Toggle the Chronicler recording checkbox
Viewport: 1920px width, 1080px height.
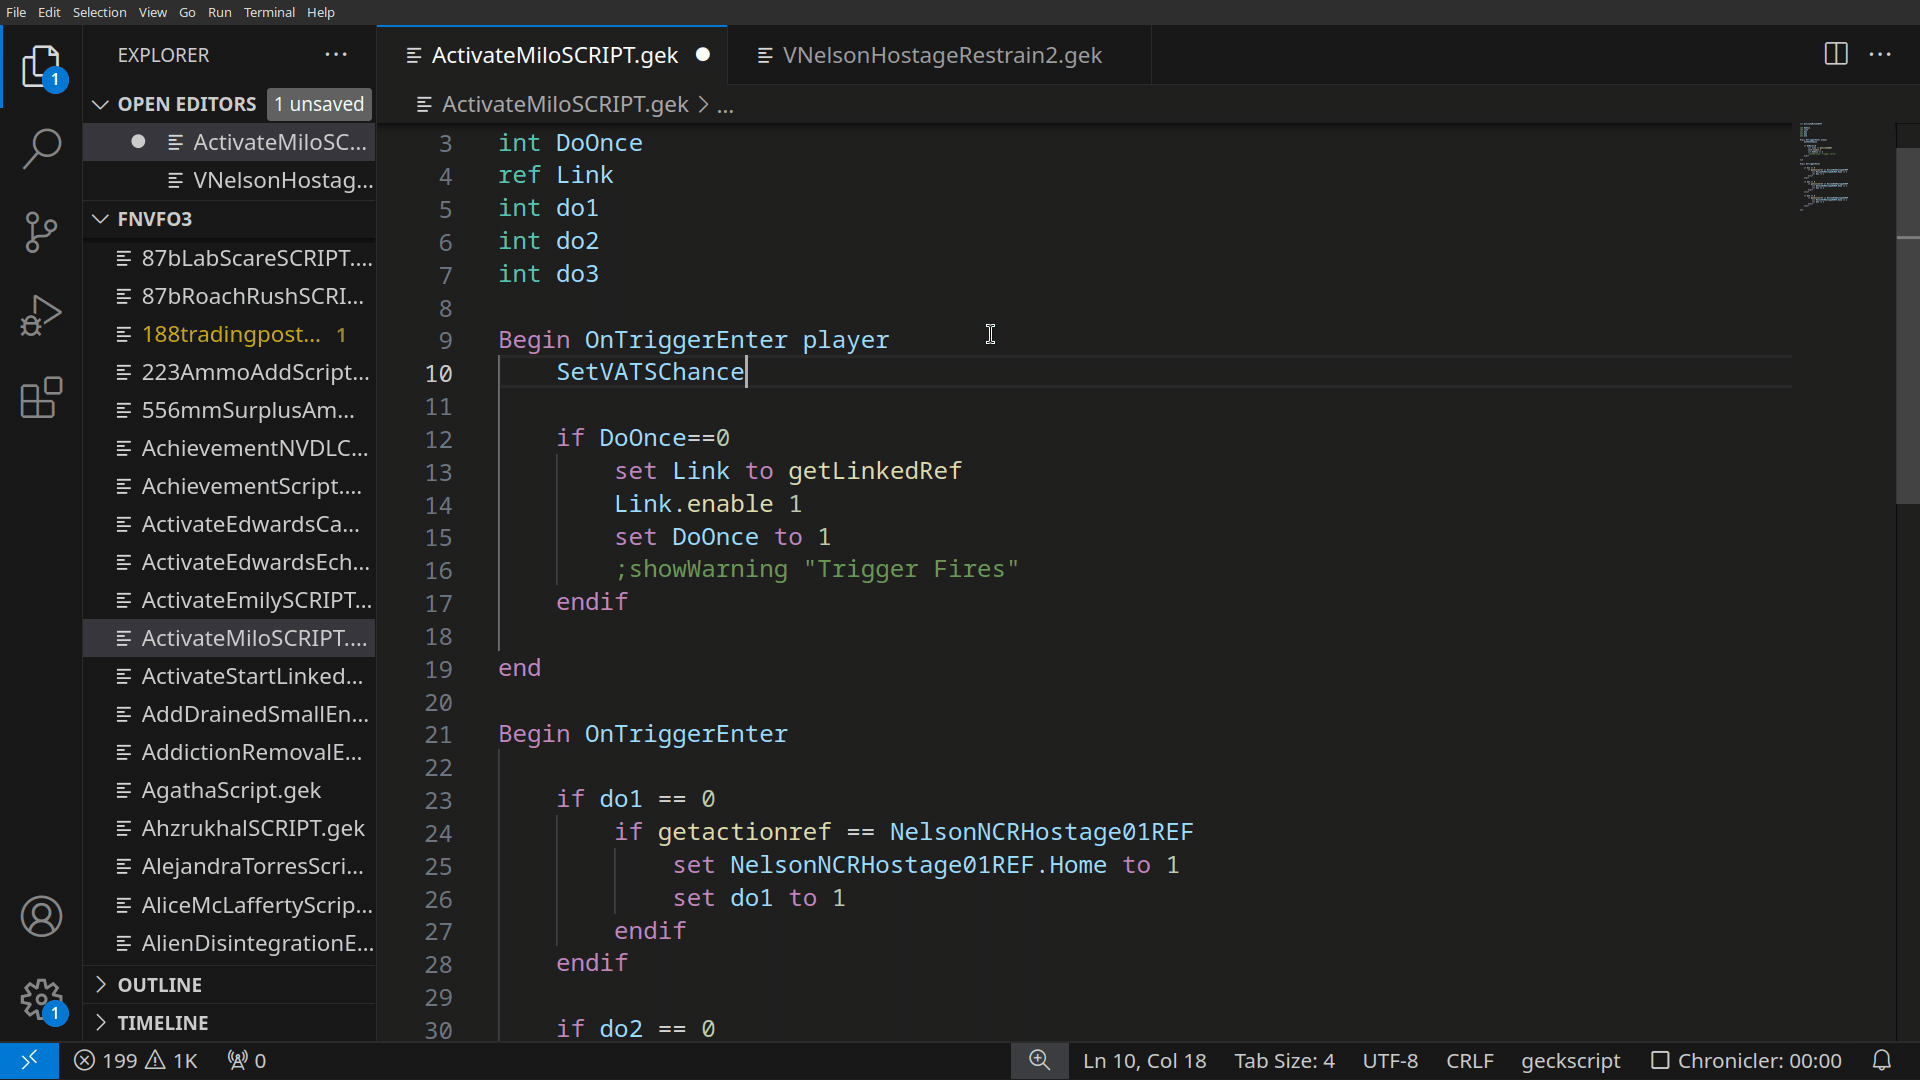click(1660, 1060)
